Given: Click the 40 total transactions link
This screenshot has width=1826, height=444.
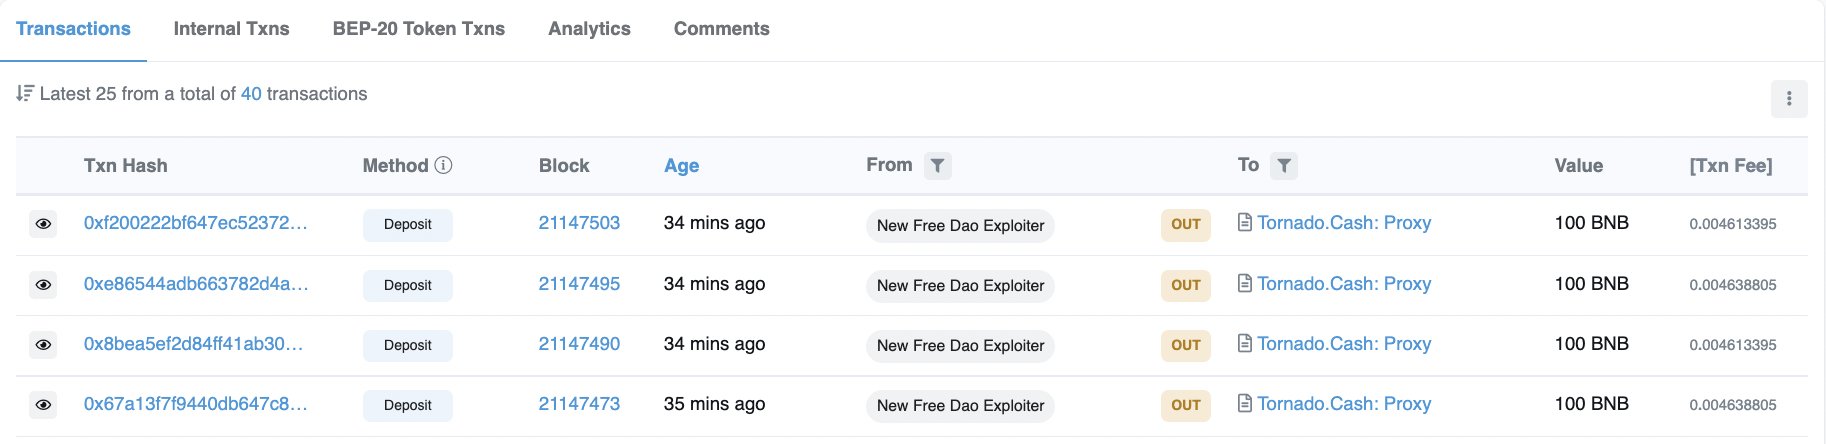Looking at the screenshot, I should tap(251, 93).
